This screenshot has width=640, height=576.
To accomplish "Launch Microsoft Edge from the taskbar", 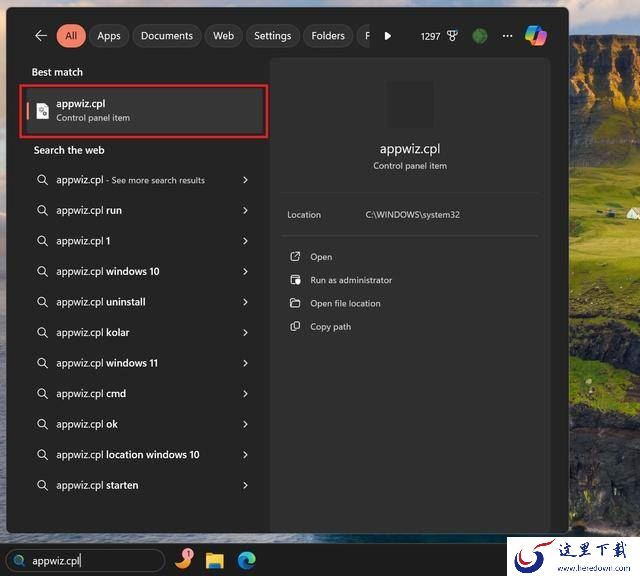I will point(244,560).
